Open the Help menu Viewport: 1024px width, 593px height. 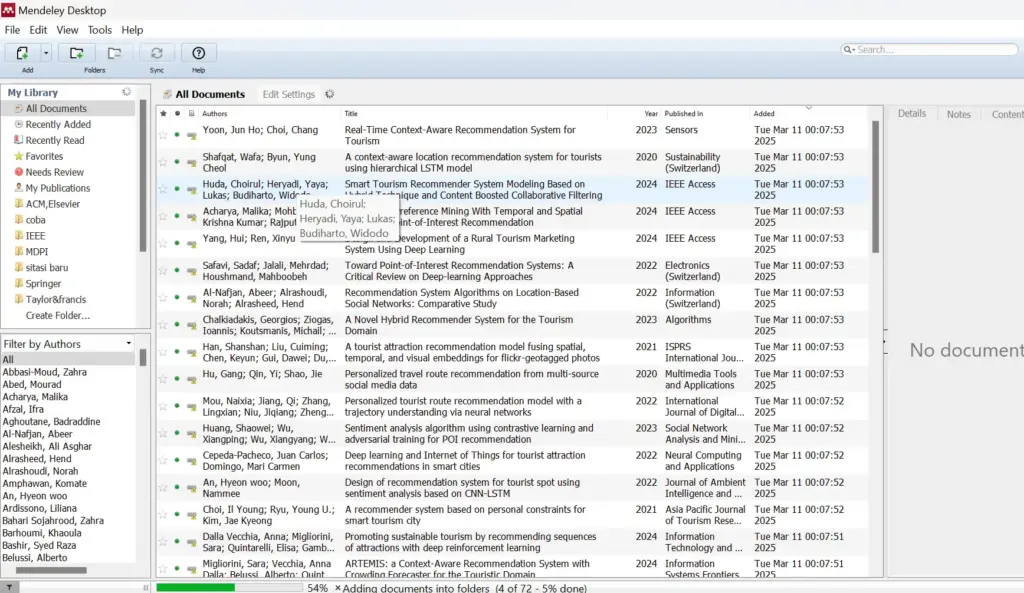tap(132, 30)
